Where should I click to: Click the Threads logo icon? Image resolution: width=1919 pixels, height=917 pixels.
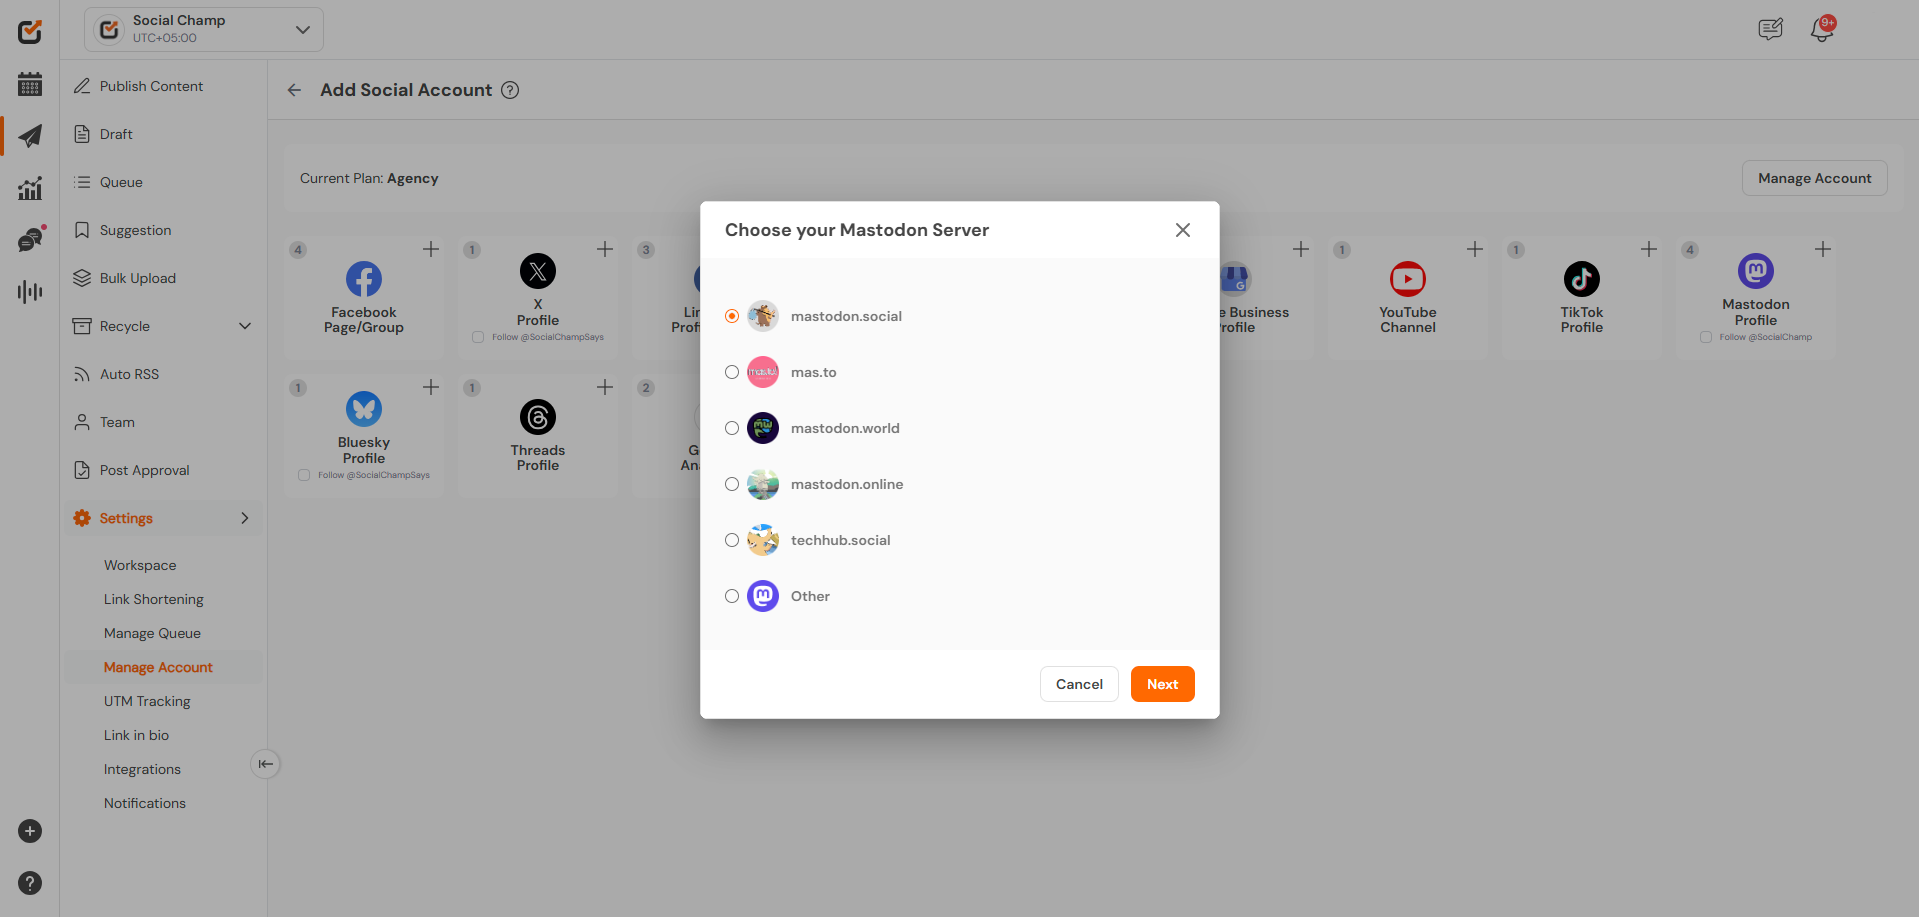[x=538, y=417]
